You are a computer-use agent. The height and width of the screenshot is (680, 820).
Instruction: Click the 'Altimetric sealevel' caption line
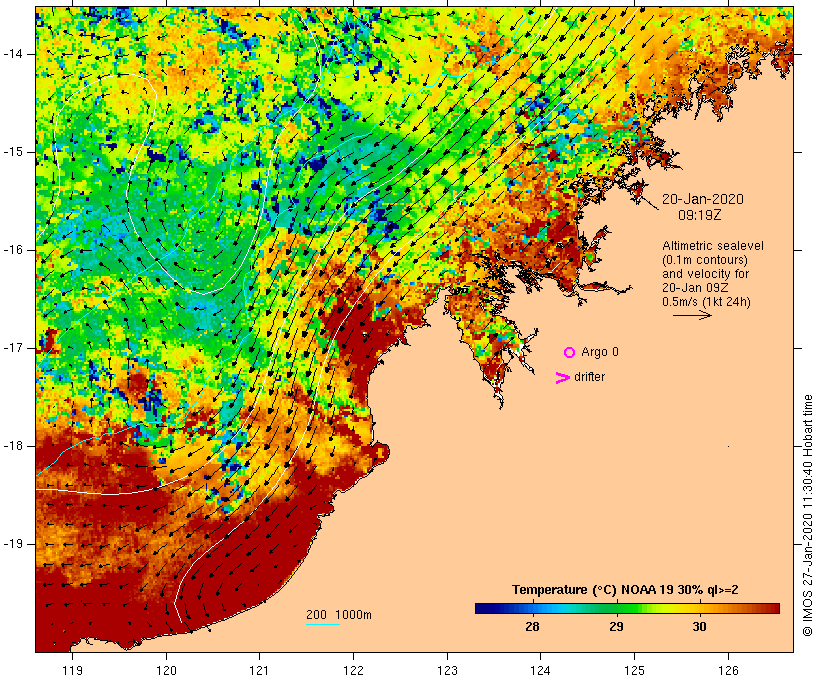click(x=713, y=246)
